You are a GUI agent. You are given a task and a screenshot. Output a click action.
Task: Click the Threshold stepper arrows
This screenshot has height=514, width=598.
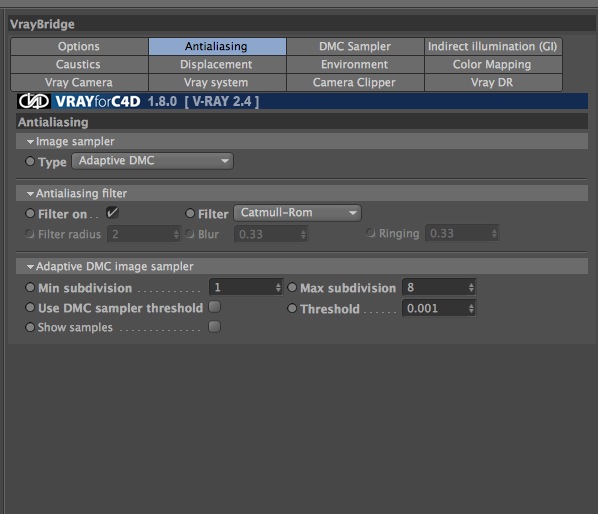(471, 308)
